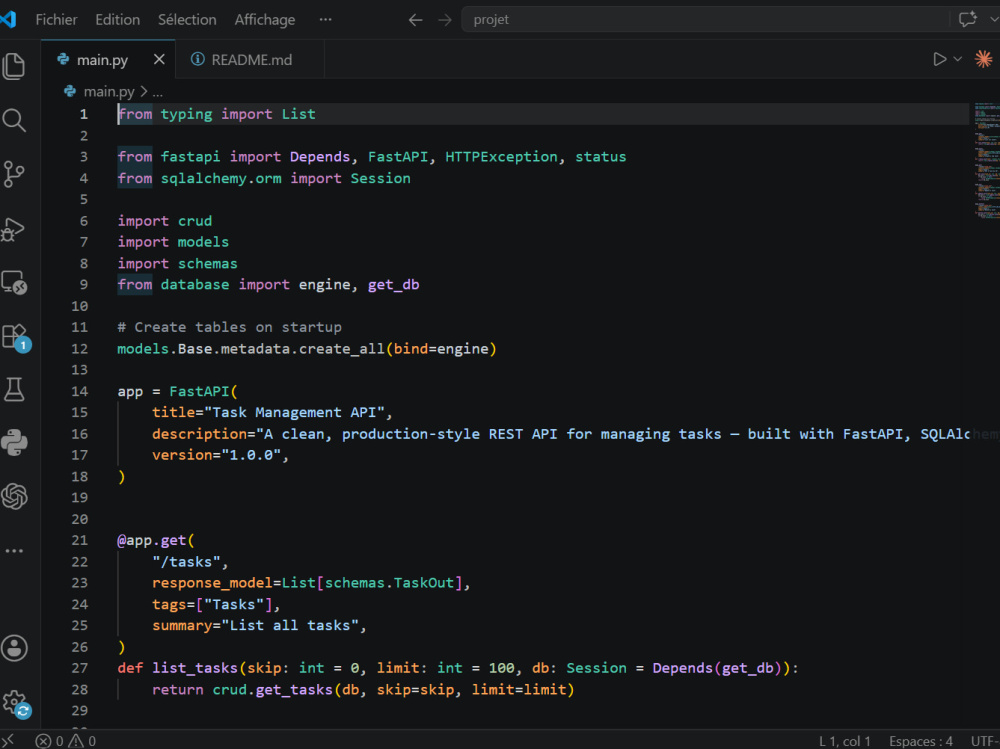Screen dimensions: 1000x749
Task: Open the Edition menu
Action: (117, 20)
